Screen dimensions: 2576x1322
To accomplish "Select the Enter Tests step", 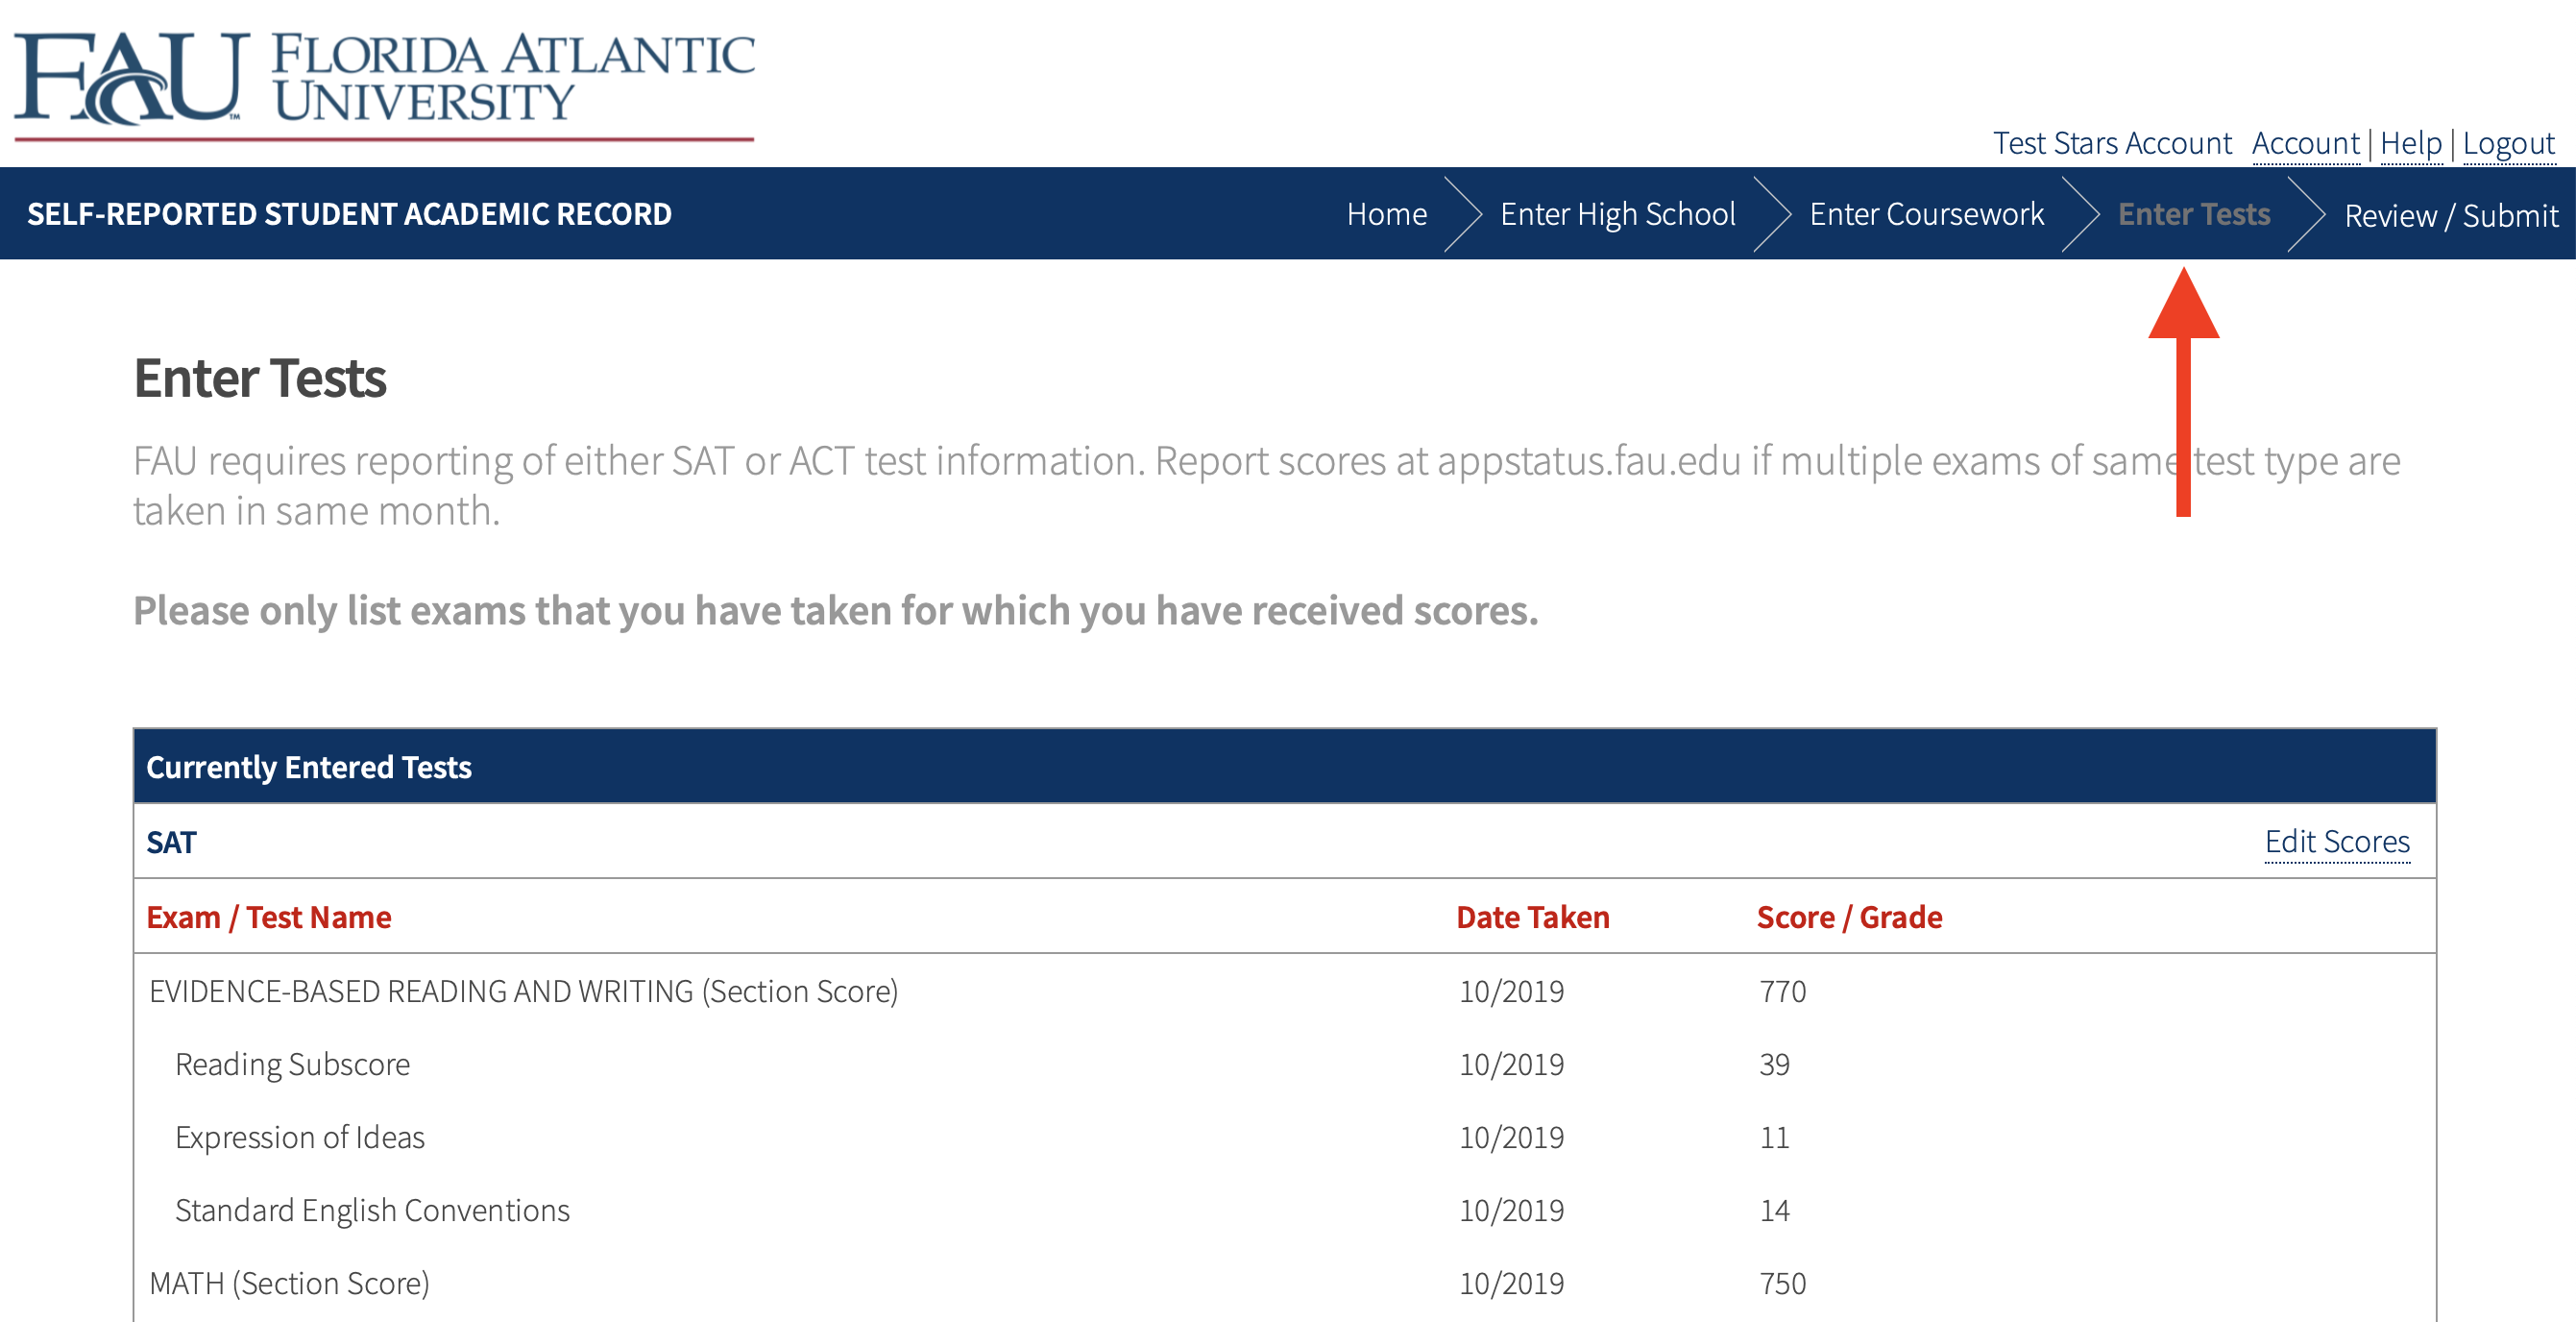I will [x=2194, y=214].
